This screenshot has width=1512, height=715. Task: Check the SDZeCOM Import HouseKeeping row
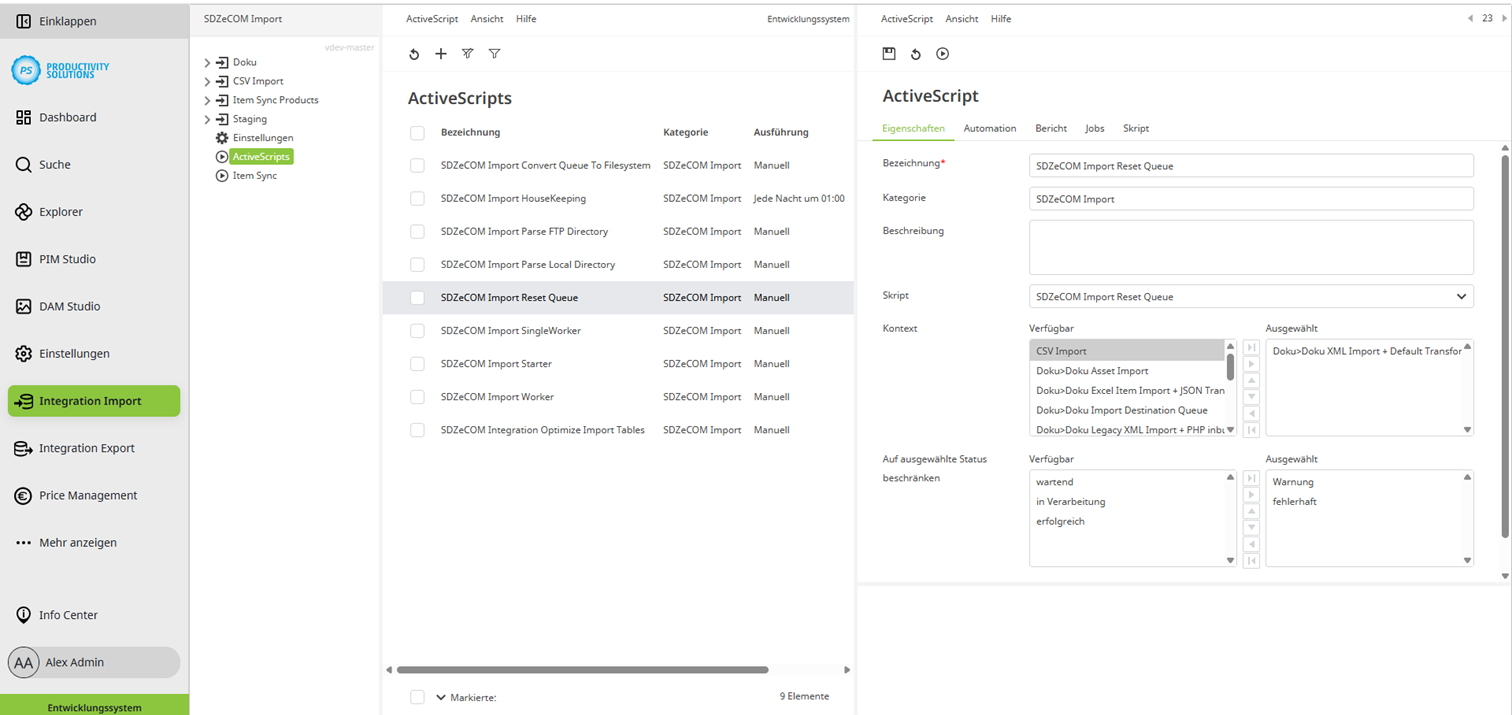point(417,198)
